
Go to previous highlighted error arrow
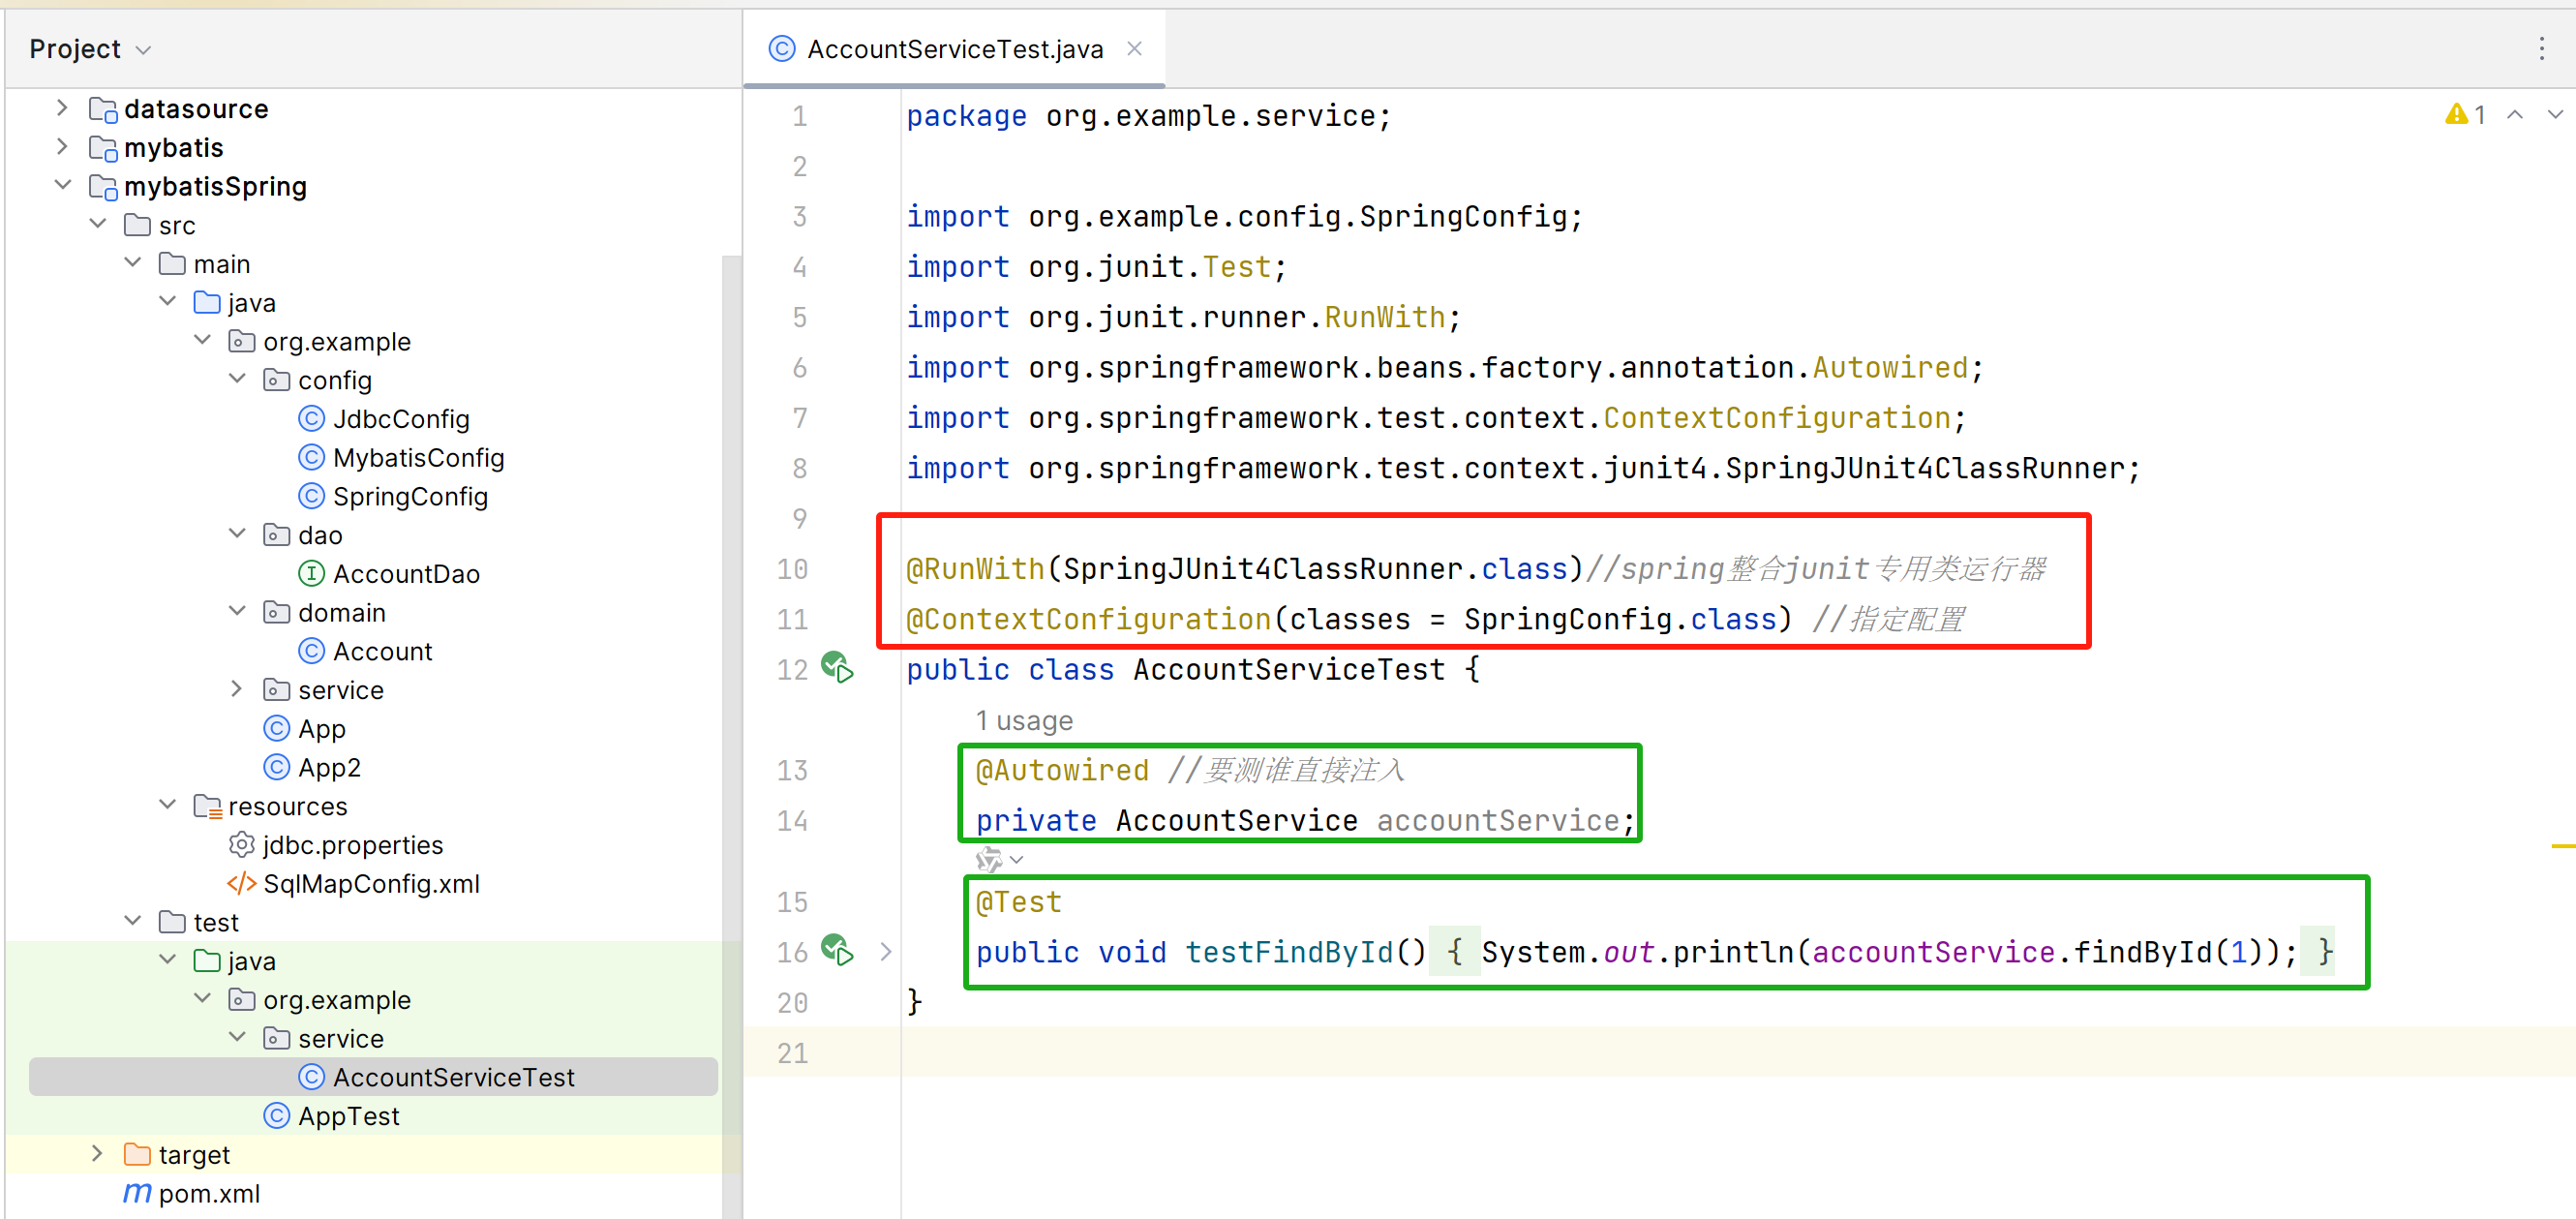click(x=2514, y=115)
